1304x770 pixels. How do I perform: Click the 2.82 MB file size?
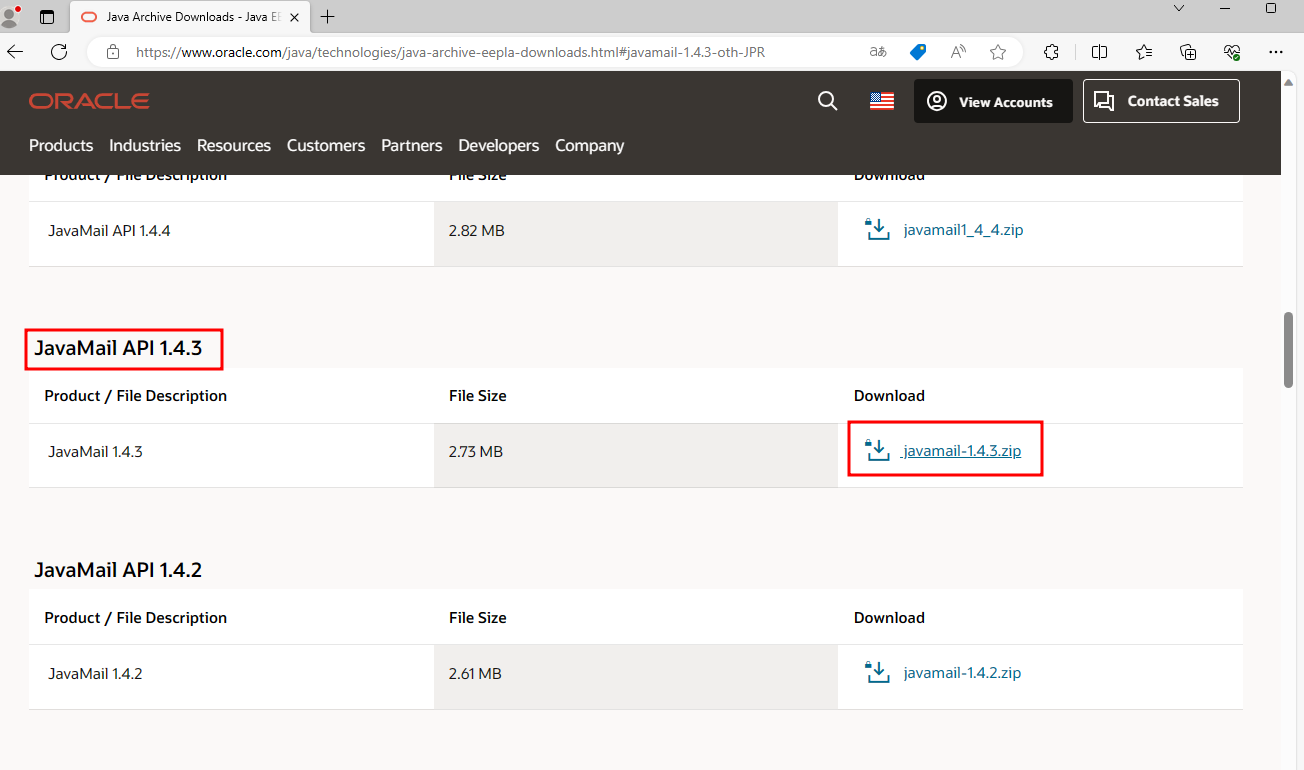tap(477, 231)
